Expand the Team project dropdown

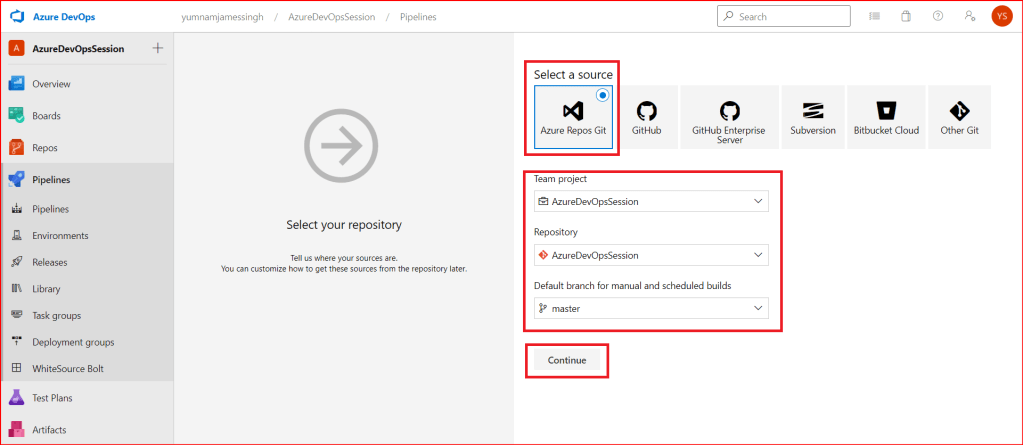click(651, 201)
